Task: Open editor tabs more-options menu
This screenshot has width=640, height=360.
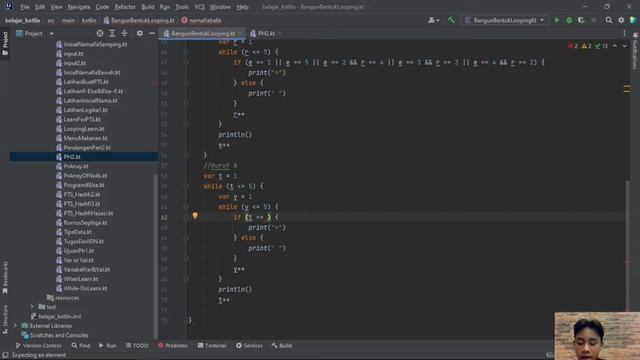Action: pyautogui.click(x=624, y=33)
